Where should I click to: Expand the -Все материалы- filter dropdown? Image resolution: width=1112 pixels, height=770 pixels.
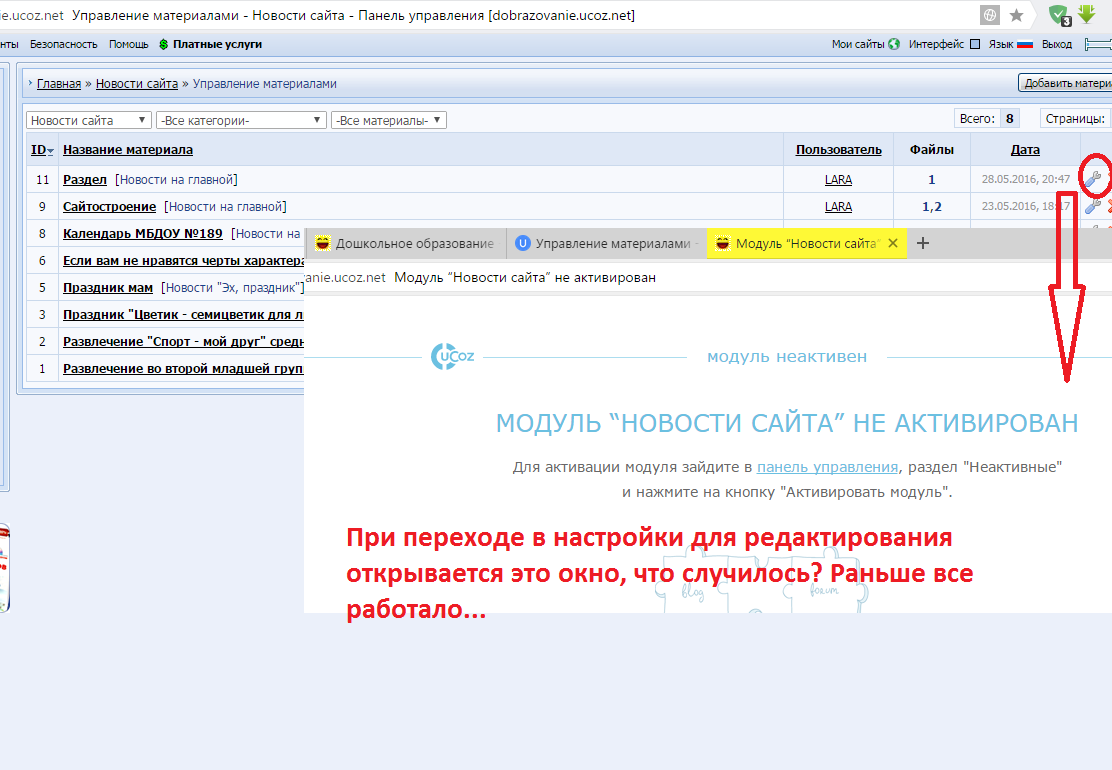tap(389, 121)
